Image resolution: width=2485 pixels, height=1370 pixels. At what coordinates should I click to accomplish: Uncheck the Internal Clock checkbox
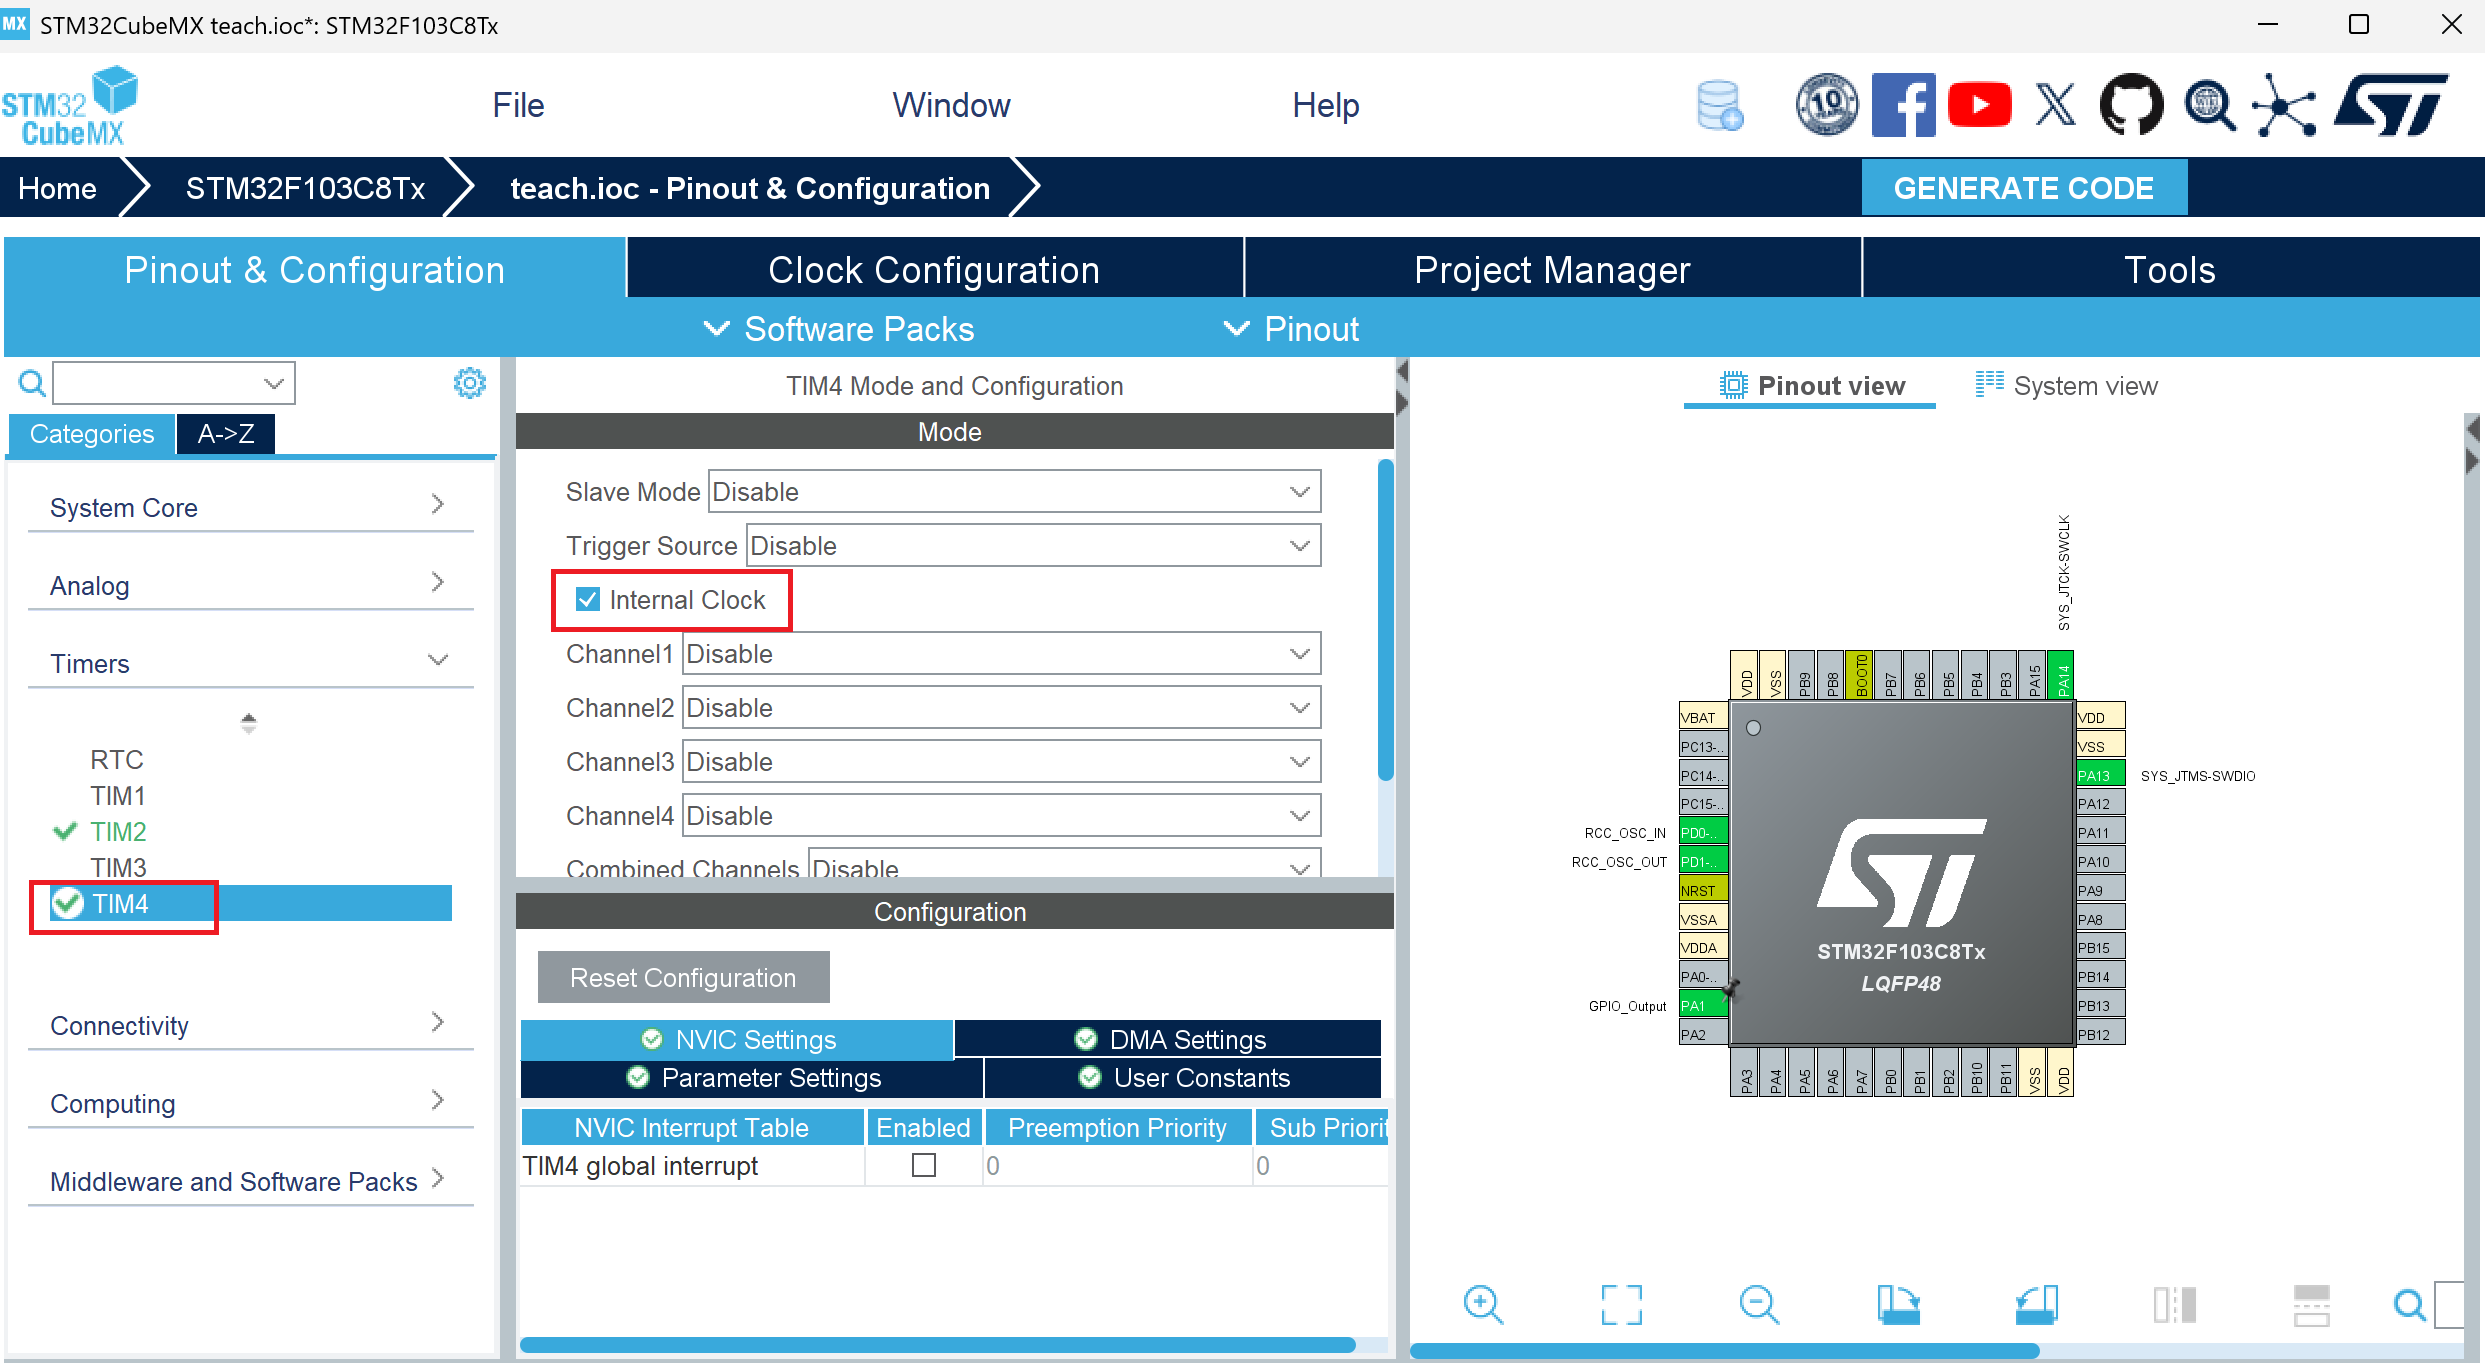coord(588,600)
